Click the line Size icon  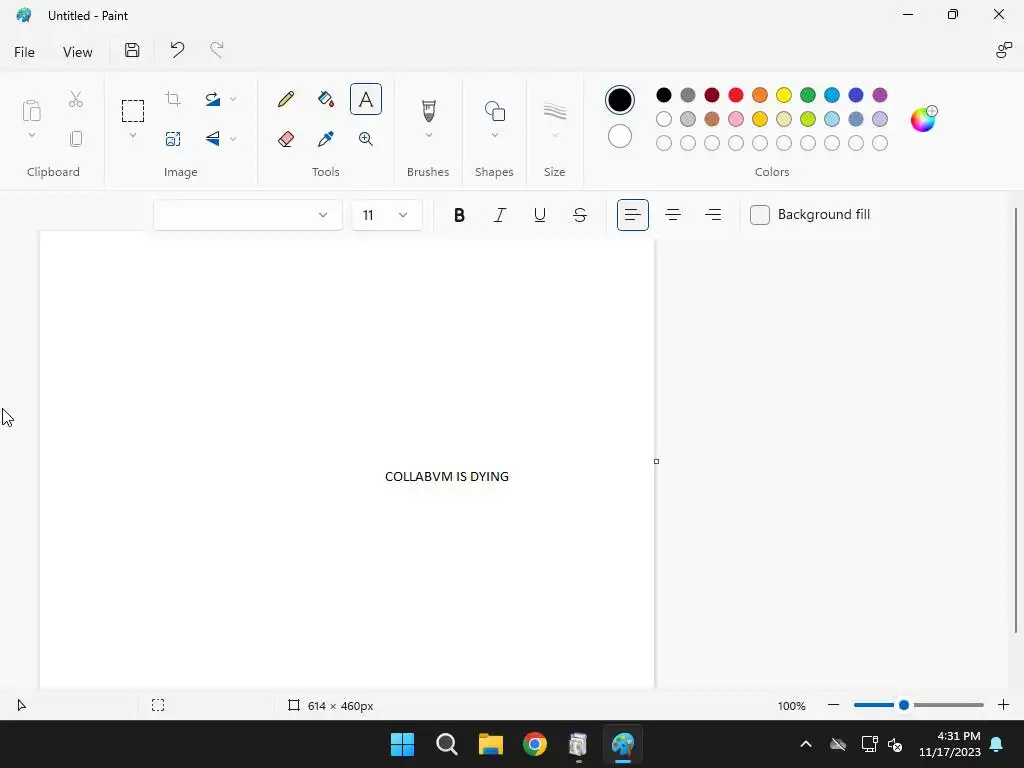tap(554, 111)
